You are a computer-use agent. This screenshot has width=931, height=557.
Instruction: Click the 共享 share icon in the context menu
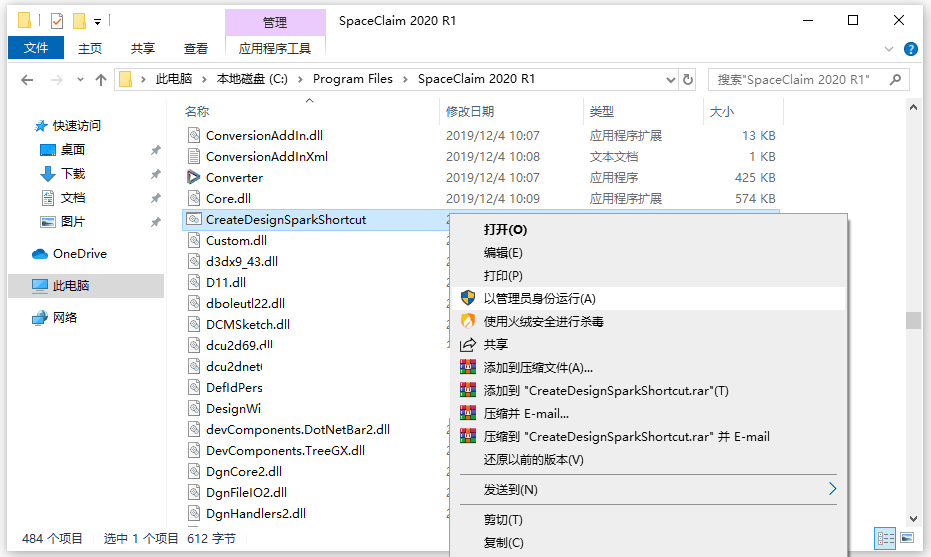coord(468,344)
